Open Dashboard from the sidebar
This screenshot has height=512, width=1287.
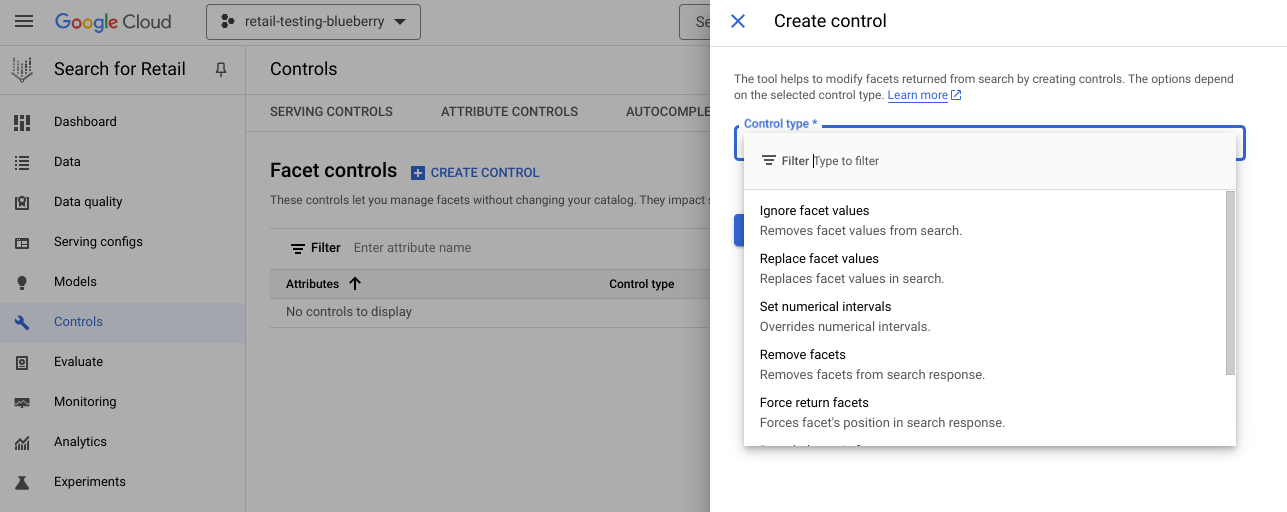point(85,122)
